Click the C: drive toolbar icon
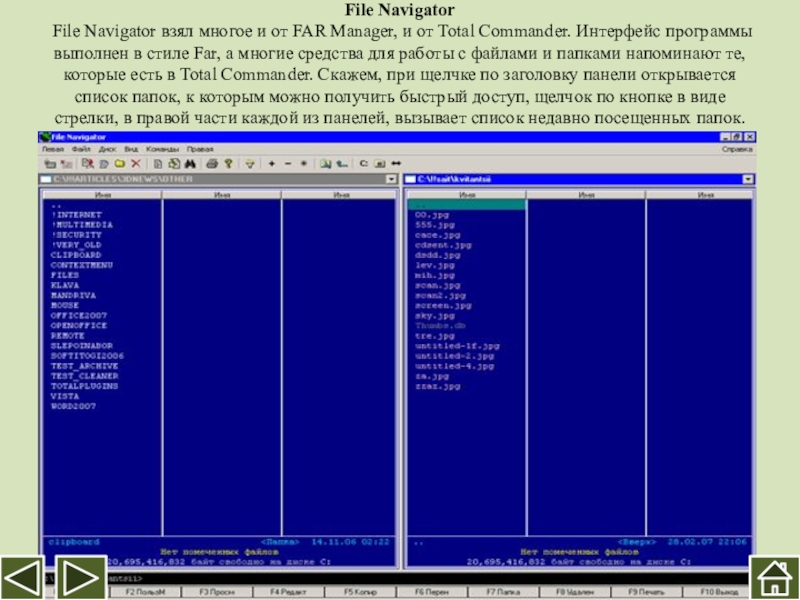Image resolution: width=800 pixels, height=600 pixels. [x=364, y=164]
